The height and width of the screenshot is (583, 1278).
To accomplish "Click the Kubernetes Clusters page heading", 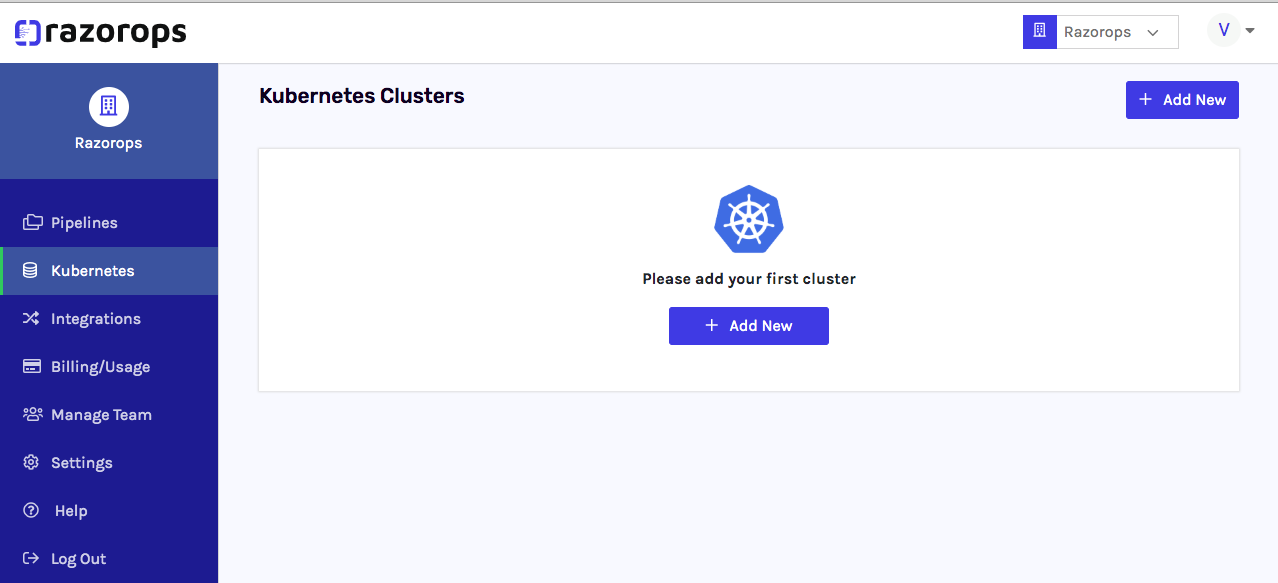I will (361, 95).
